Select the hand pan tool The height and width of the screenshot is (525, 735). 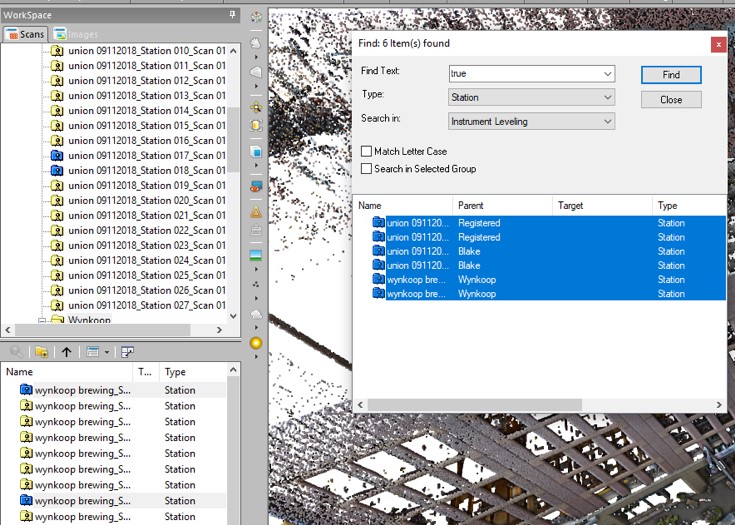(x=256, y=44)
